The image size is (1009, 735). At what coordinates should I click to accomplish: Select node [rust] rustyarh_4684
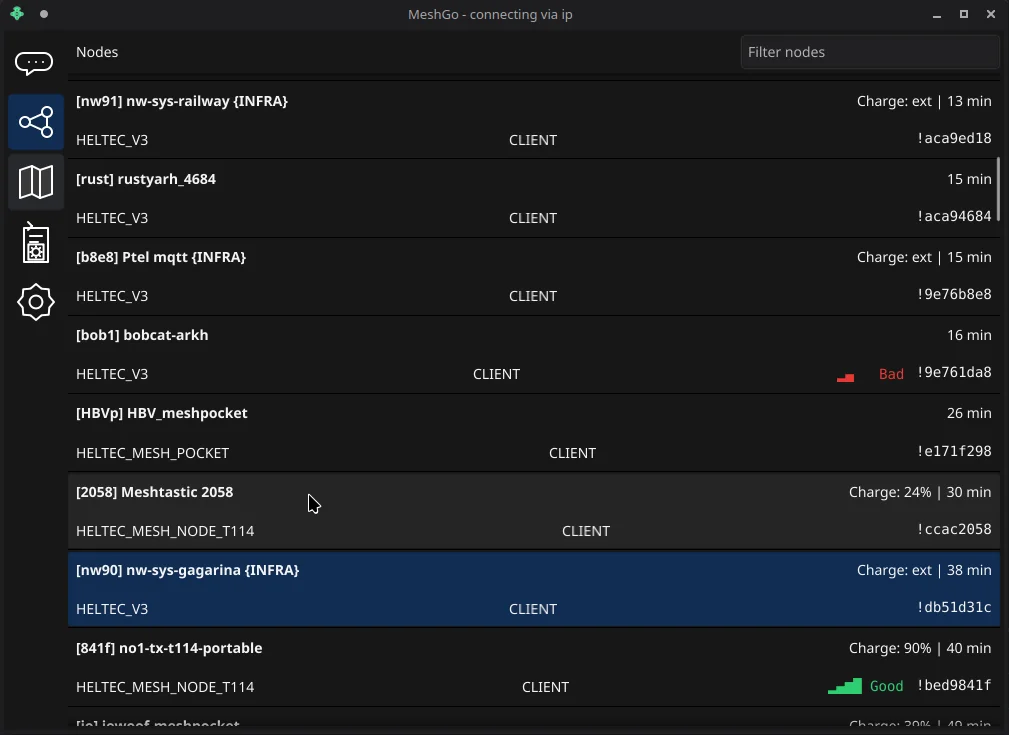click(534, 198)
